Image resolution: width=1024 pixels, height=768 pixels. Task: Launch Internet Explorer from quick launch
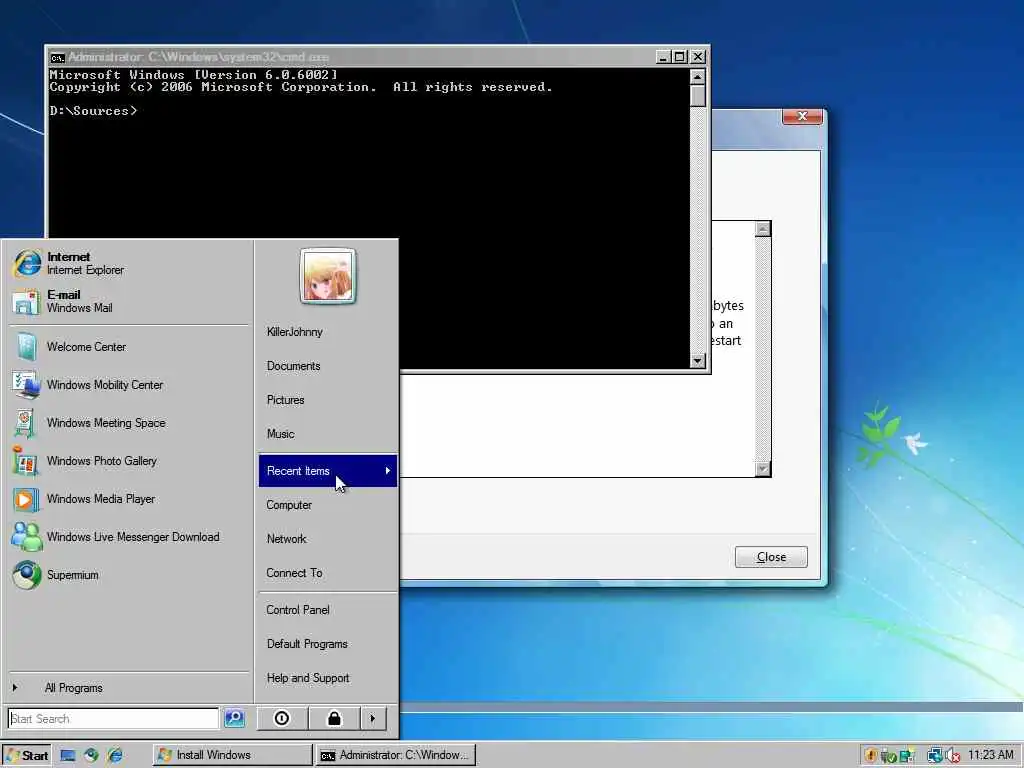pos(115,755)
